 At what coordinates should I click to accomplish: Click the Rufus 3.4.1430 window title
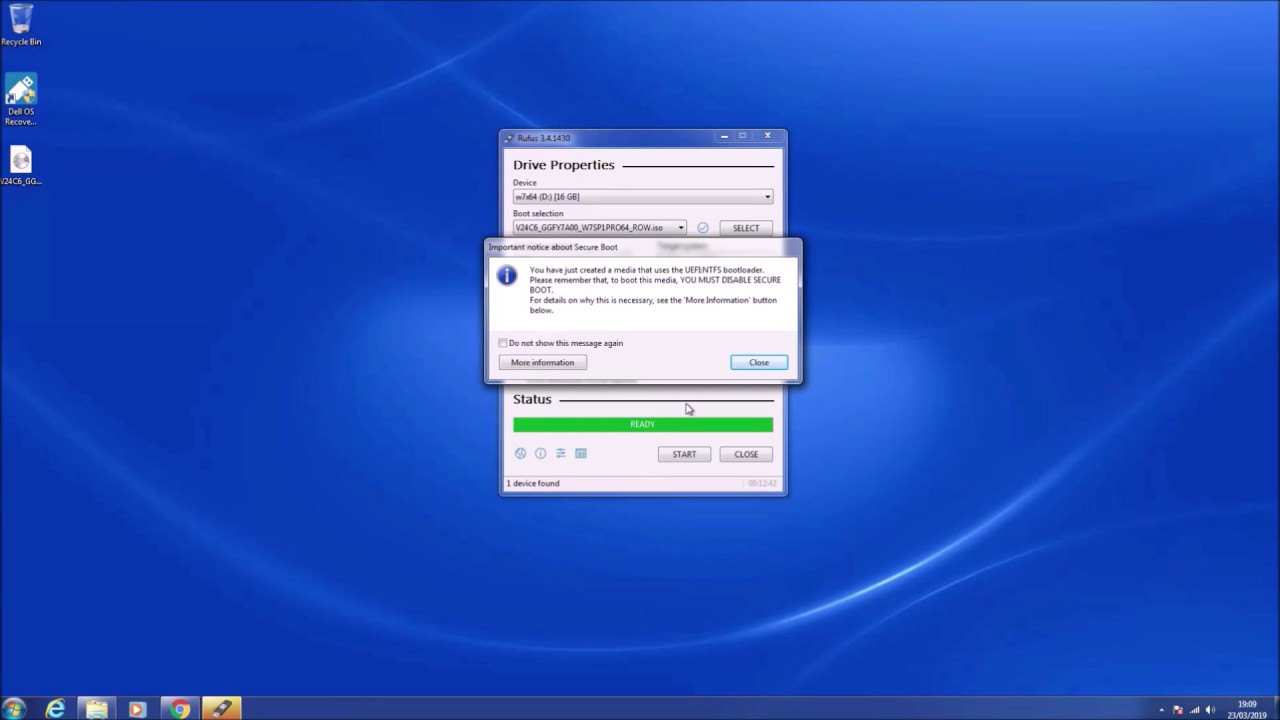544,138
